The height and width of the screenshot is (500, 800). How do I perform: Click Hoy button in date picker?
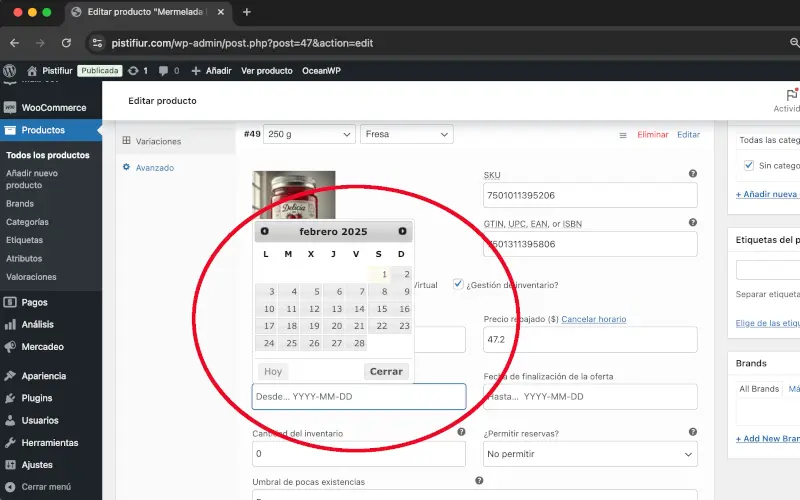coord(273,371)
